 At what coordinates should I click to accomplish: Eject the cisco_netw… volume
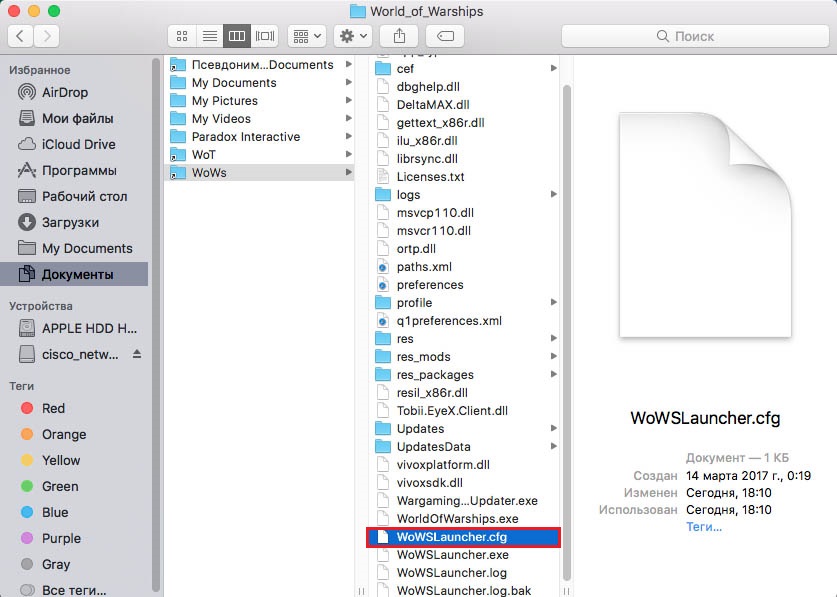pyautogui.click(x=137, y=354)
